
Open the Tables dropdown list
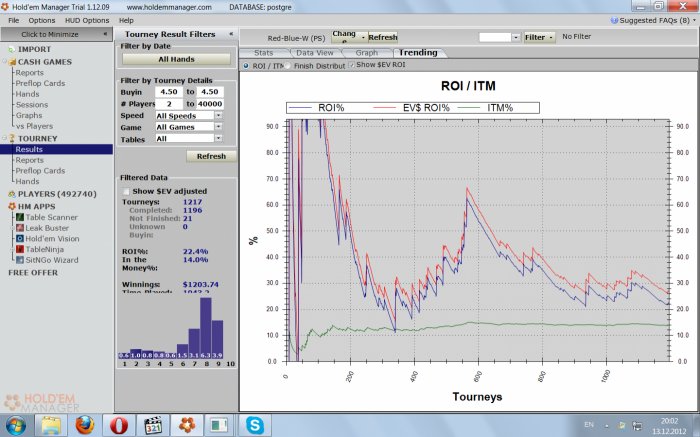(218, 139)
